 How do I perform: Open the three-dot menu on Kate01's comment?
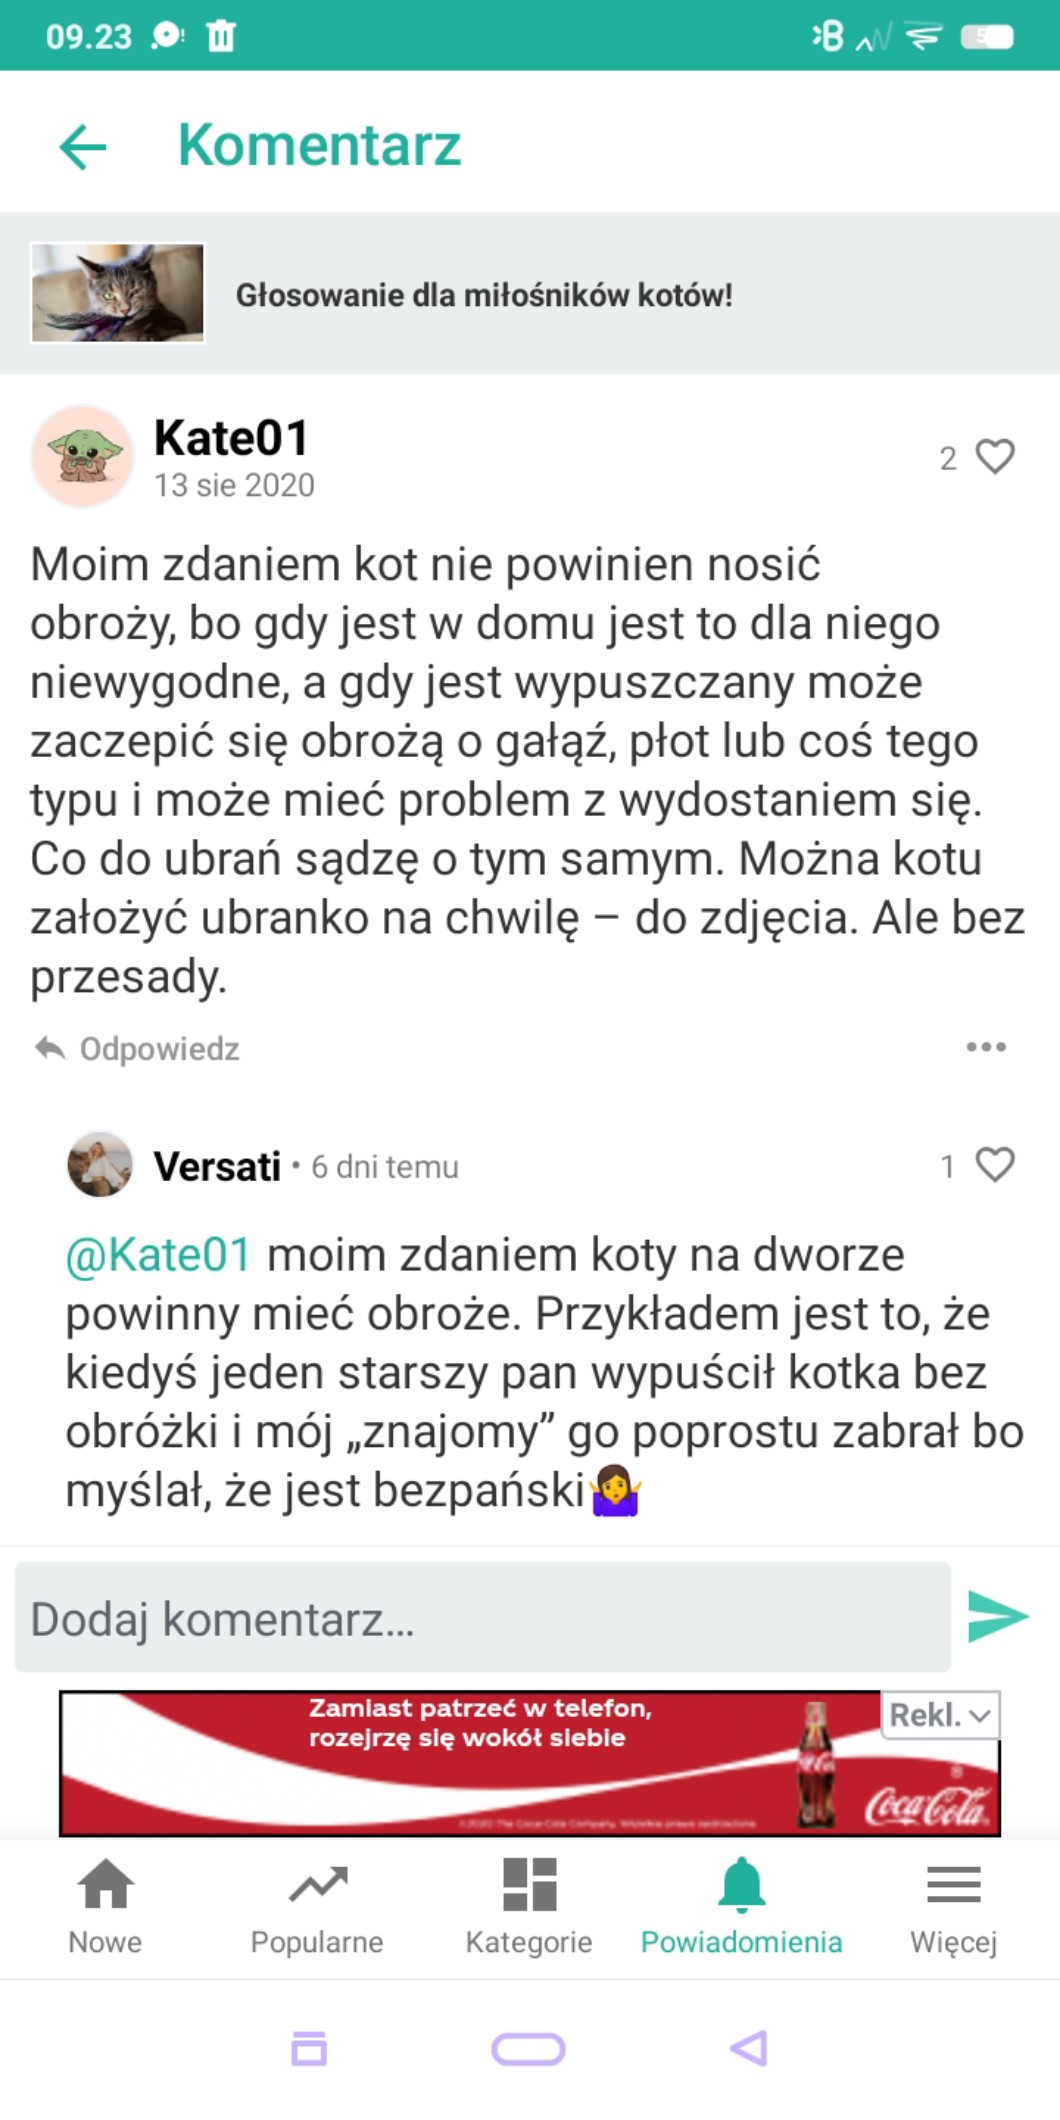(986, 1047)
